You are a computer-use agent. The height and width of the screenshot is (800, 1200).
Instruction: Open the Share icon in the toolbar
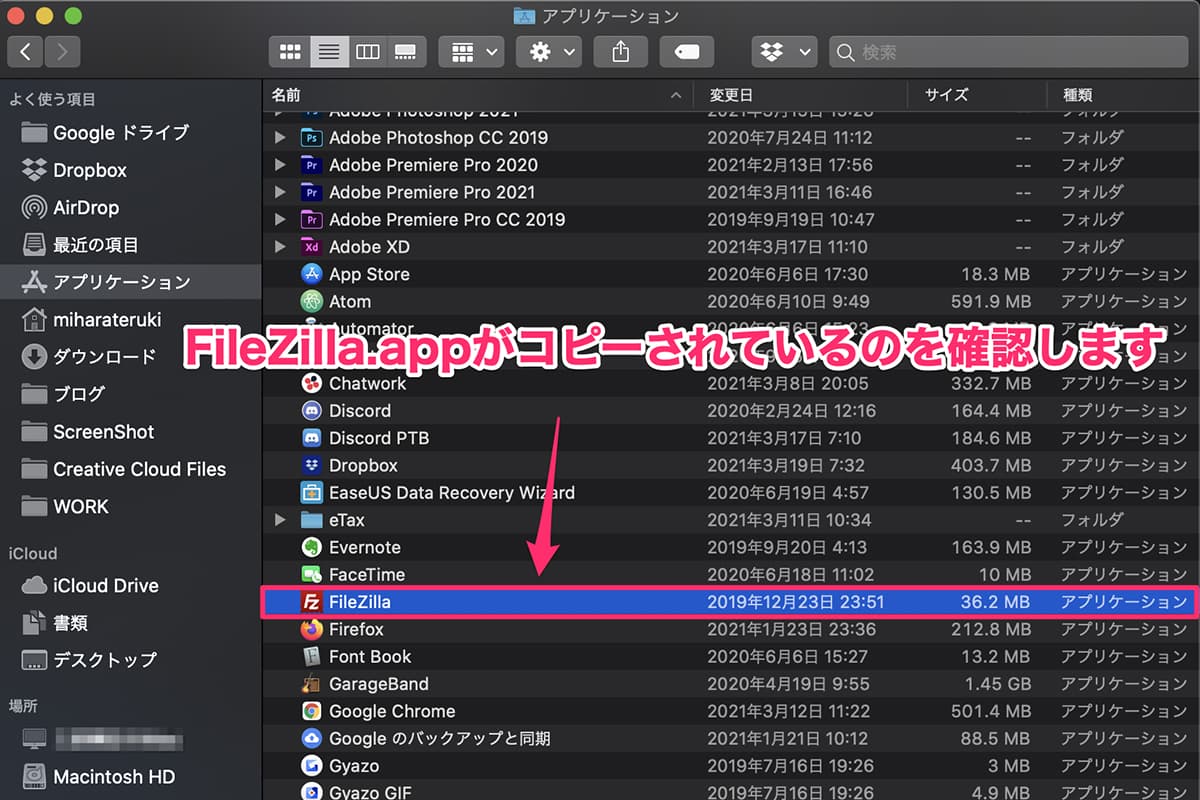pyautogui.click(x=620, y=52)
